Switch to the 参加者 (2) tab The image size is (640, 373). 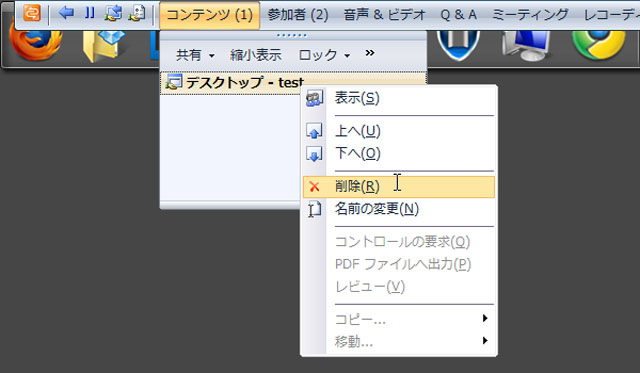tap(298, 15)
